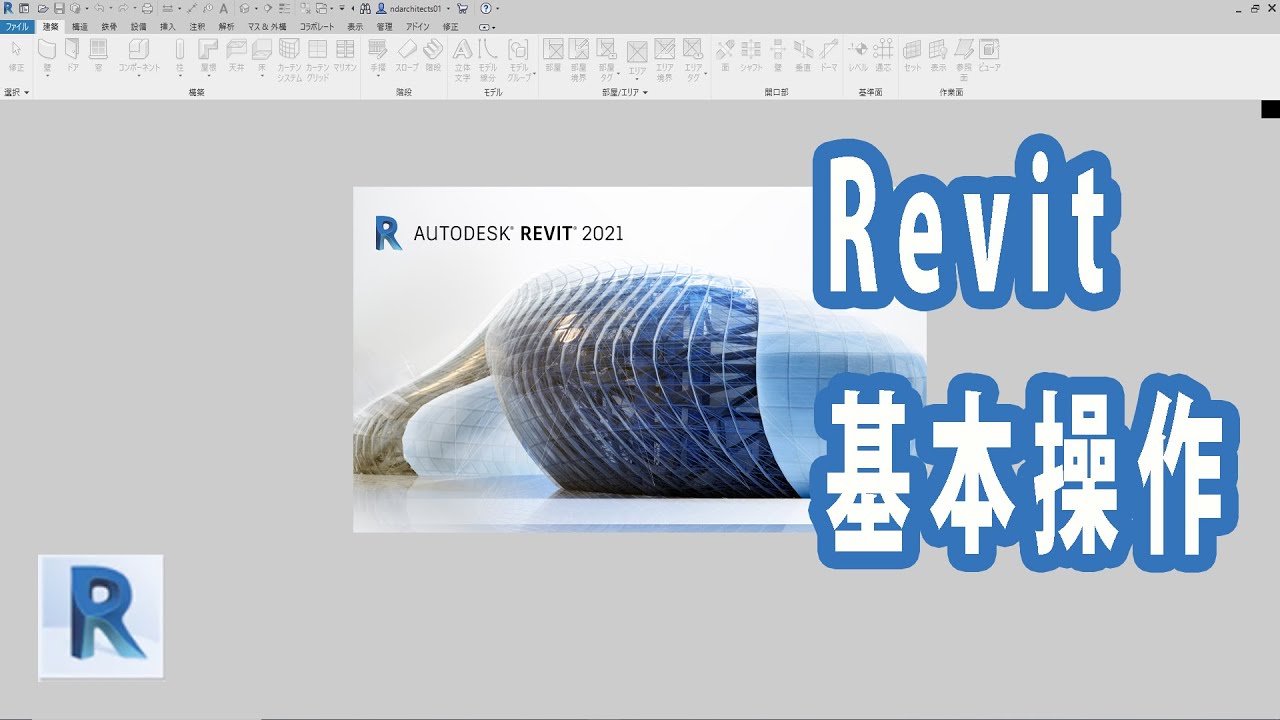The width and height of the screenshot is (1280, 720).
Task: Select the 階段 (Stair) tool
Action: coord(433,56)
